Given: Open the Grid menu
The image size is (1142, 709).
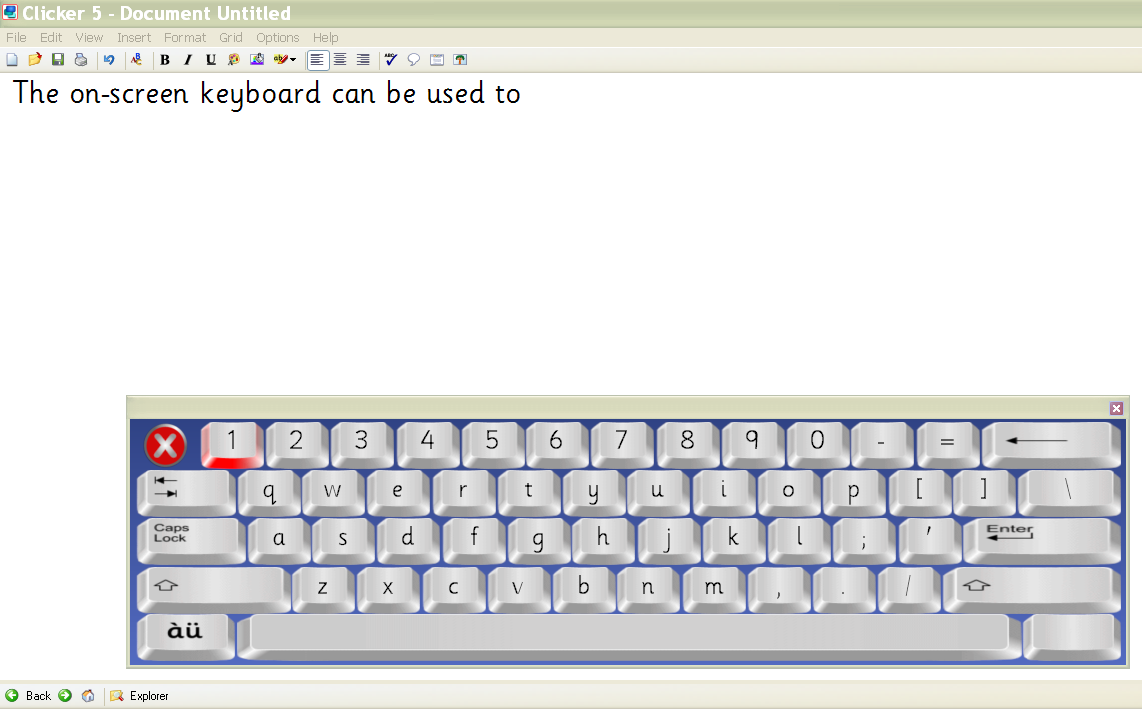Looking at the screenshot, I should point(231,37).
